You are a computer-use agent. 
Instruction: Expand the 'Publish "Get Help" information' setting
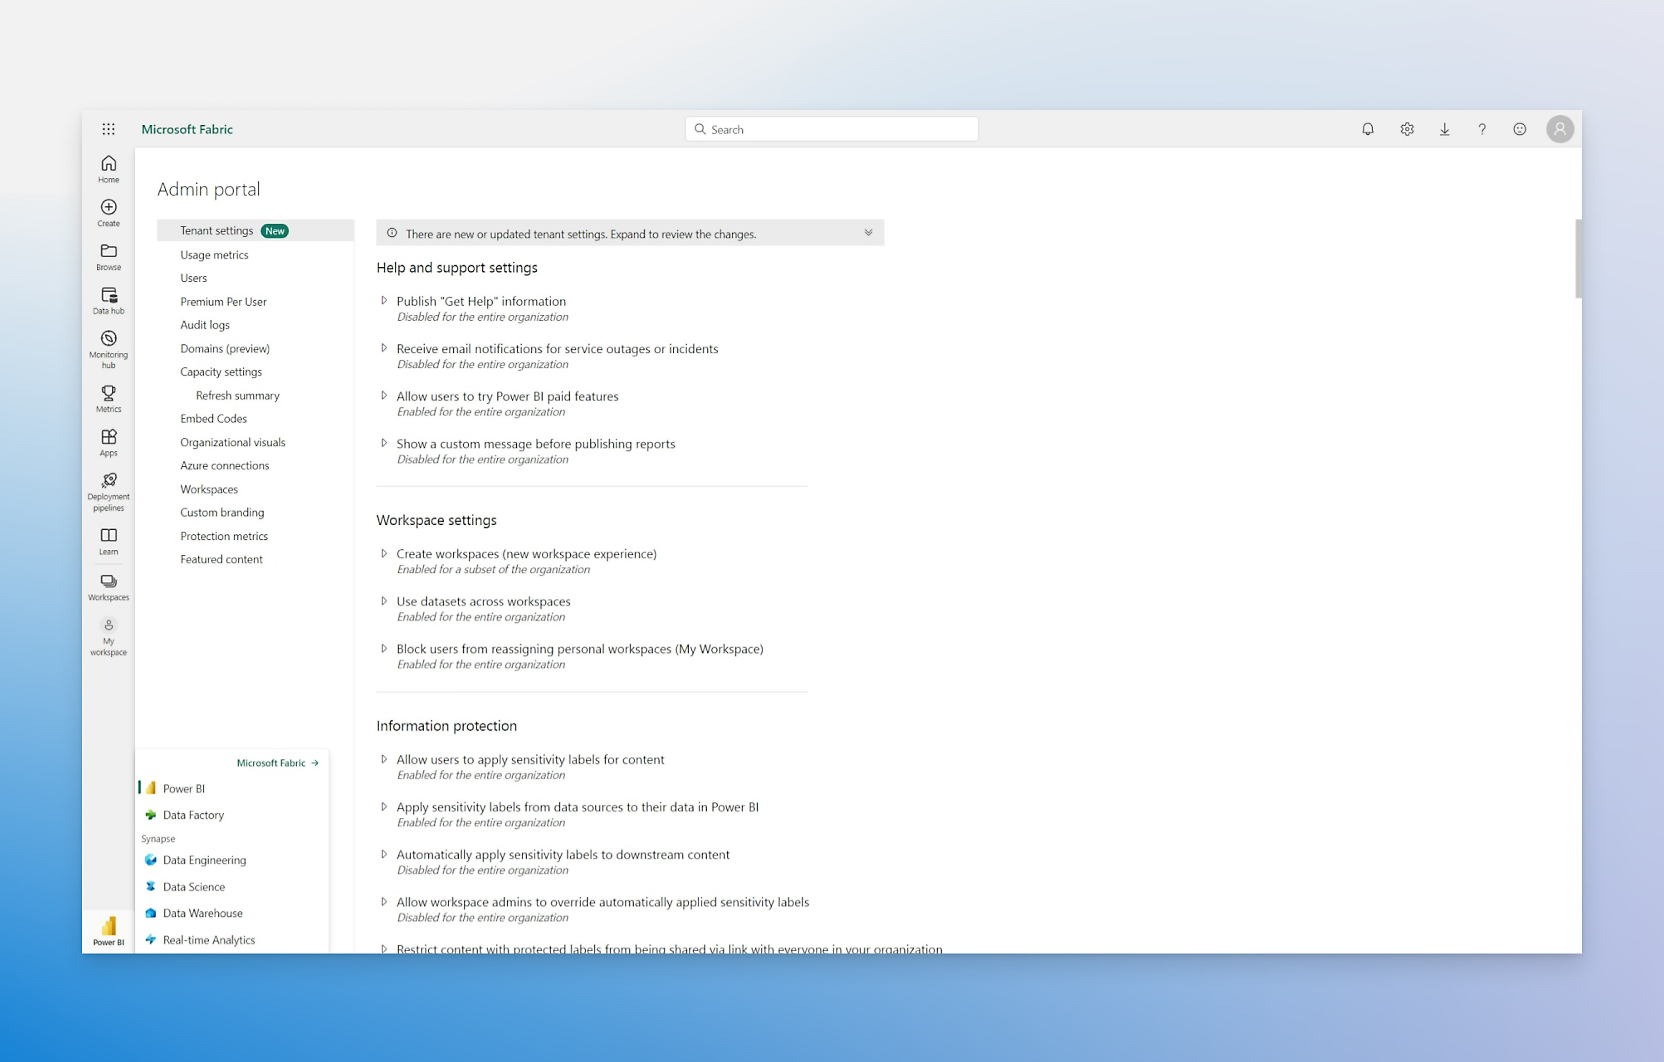click(x=384, y=301)
